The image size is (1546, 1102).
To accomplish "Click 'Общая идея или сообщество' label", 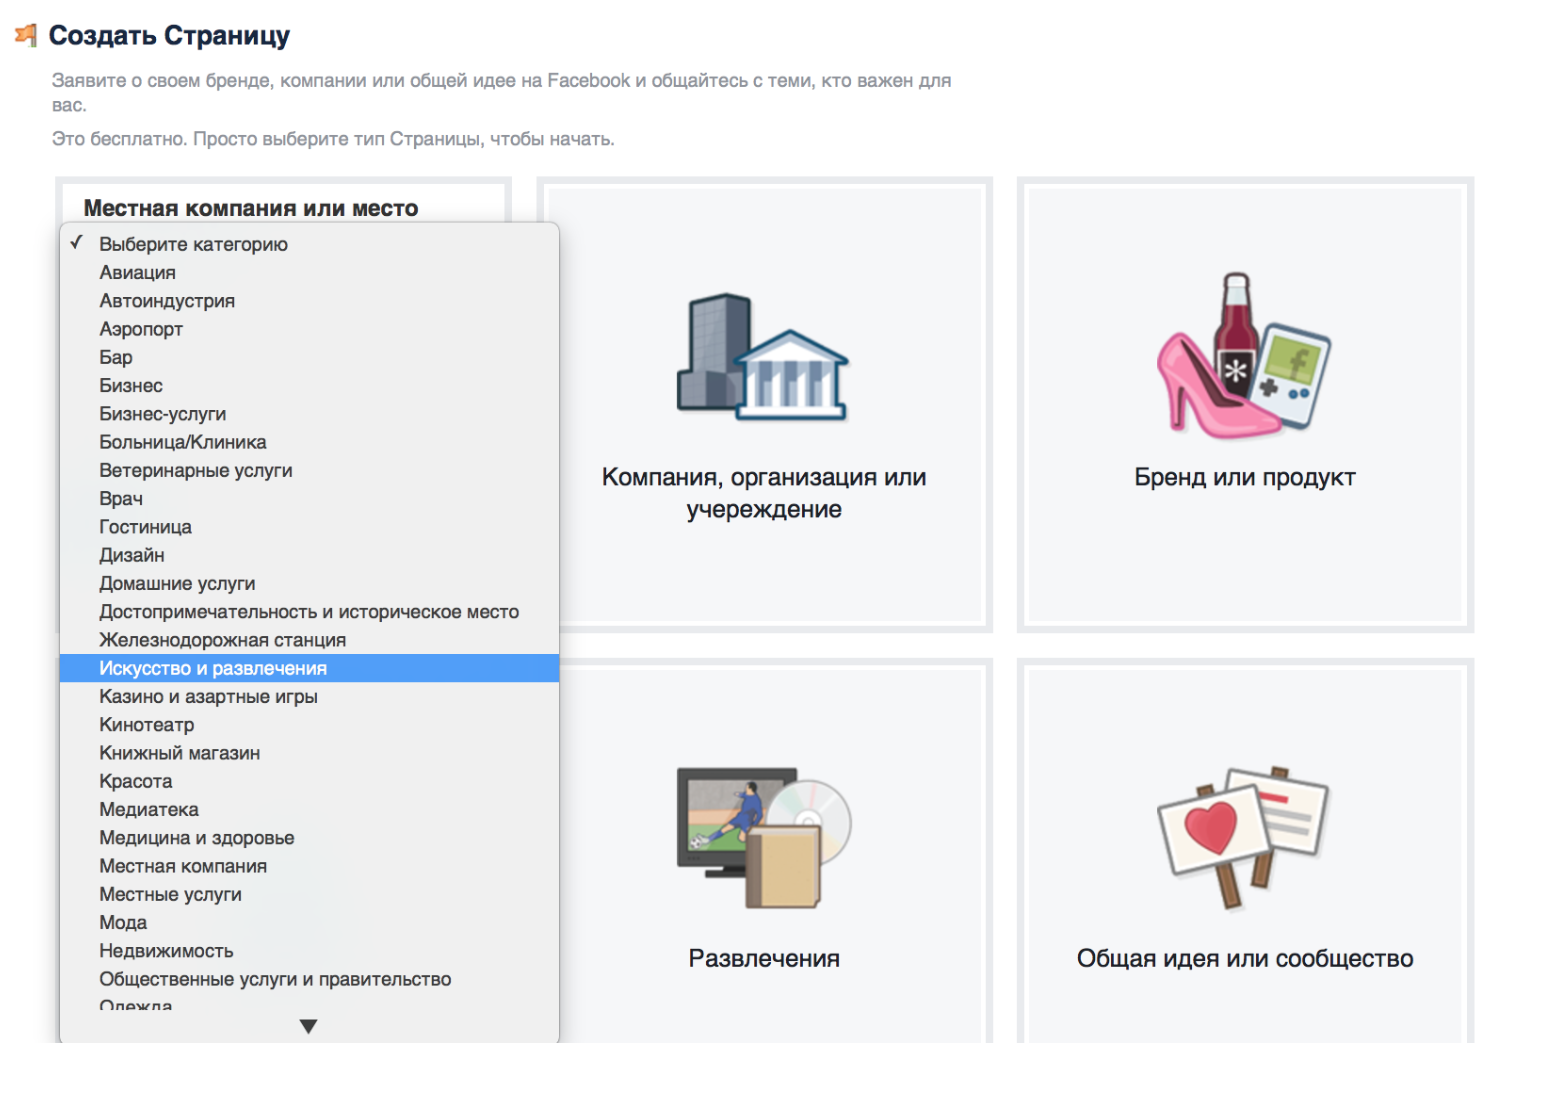I will point(1244,958).
